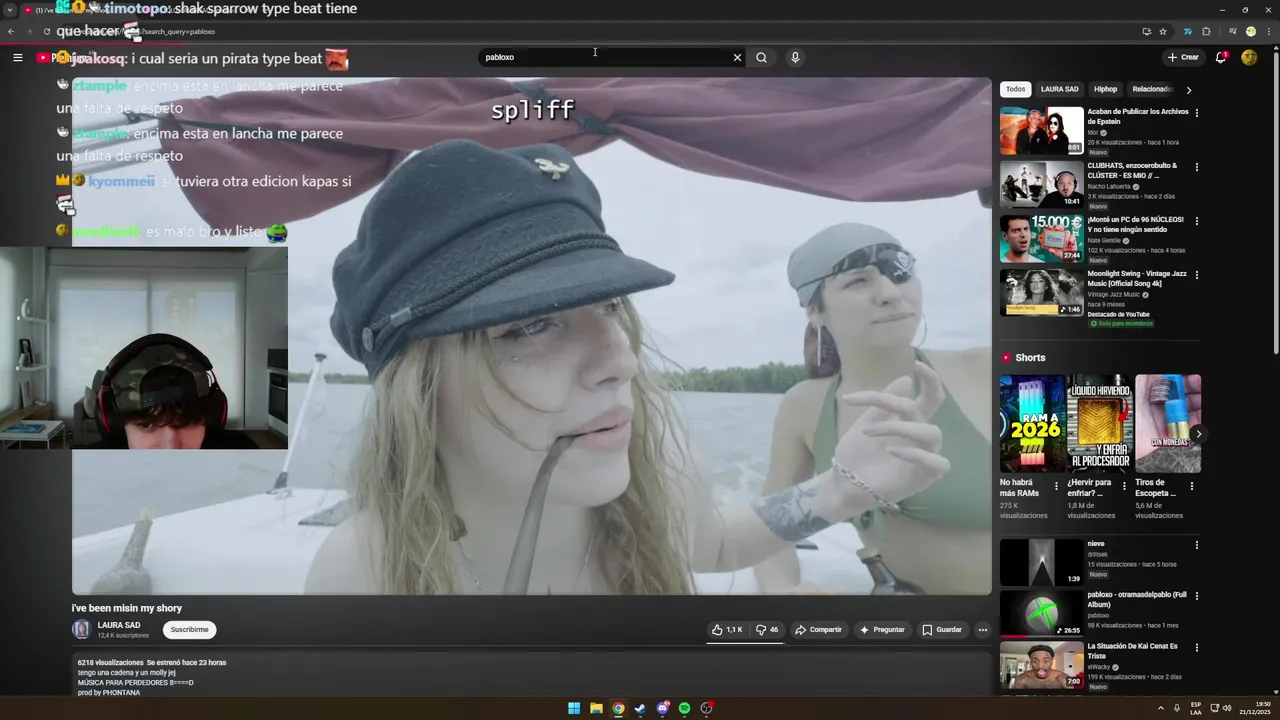Open File Explorer from the taskbar
Screen dimensions: 1280x720
(x=596, y=708)
